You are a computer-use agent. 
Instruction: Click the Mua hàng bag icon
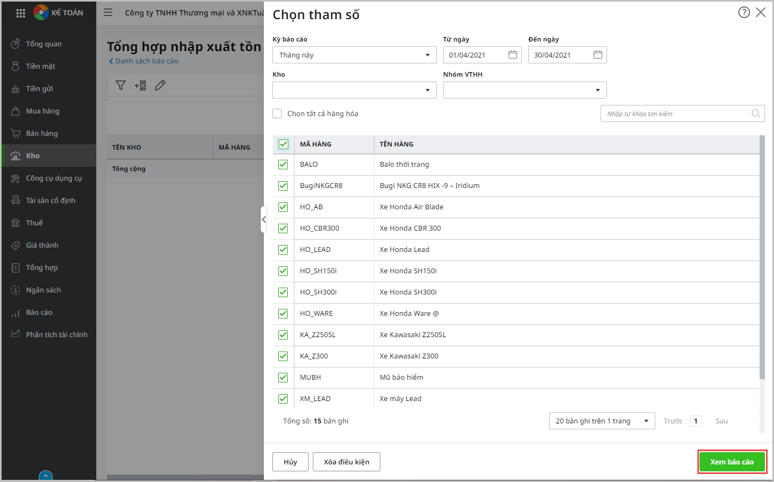point(15,111)
